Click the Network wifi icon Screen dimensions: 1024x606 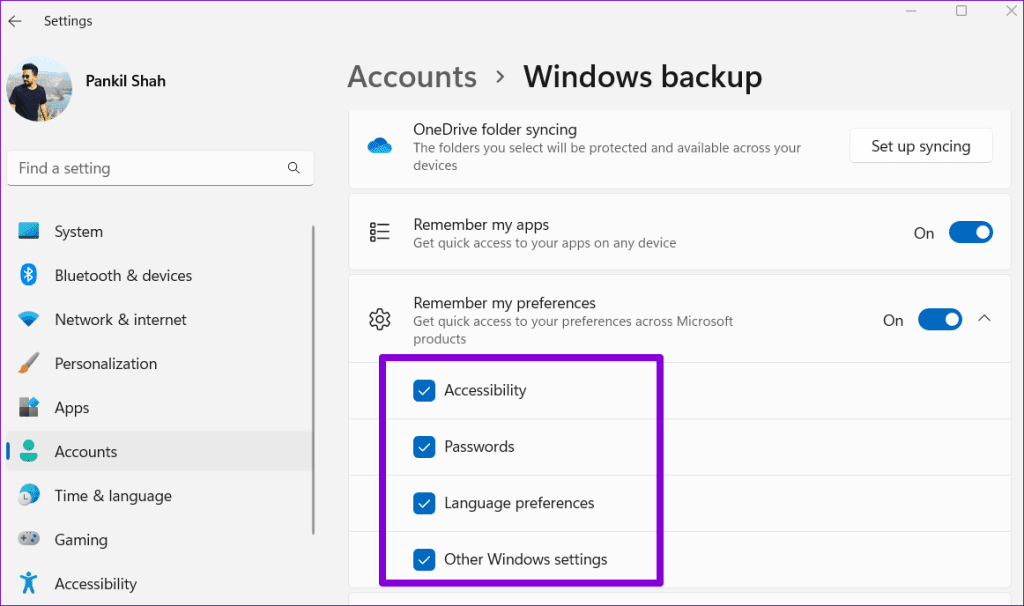(29, 319)
